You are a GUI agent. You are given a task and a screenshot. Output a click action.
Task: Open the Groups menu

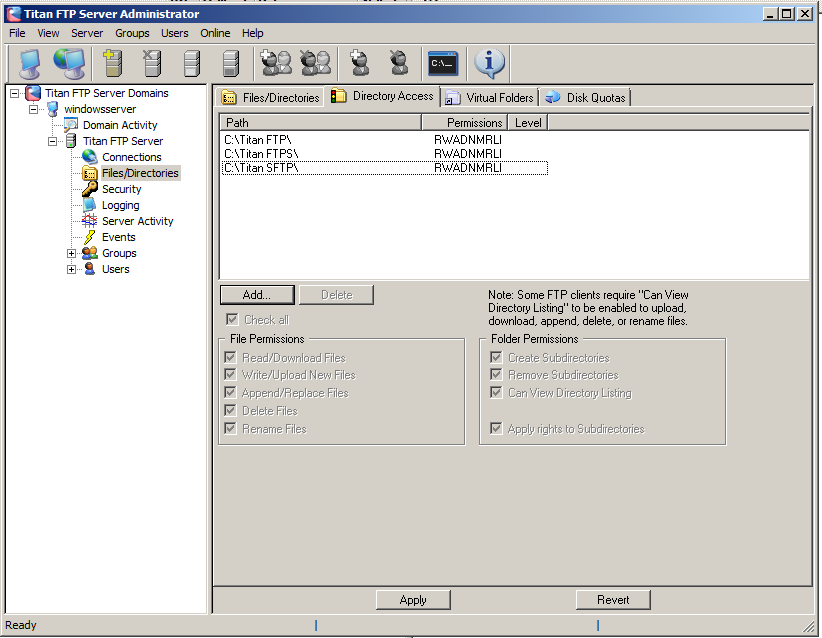(132, 33)
